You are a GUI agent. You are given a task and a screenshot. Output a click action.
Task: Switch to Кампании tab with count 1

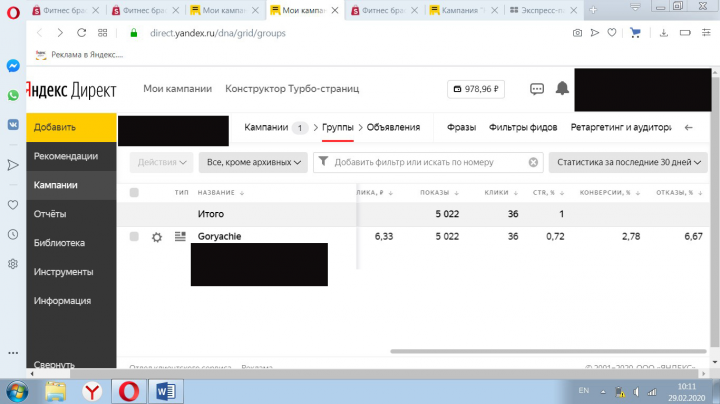click(x=276, y=128)
